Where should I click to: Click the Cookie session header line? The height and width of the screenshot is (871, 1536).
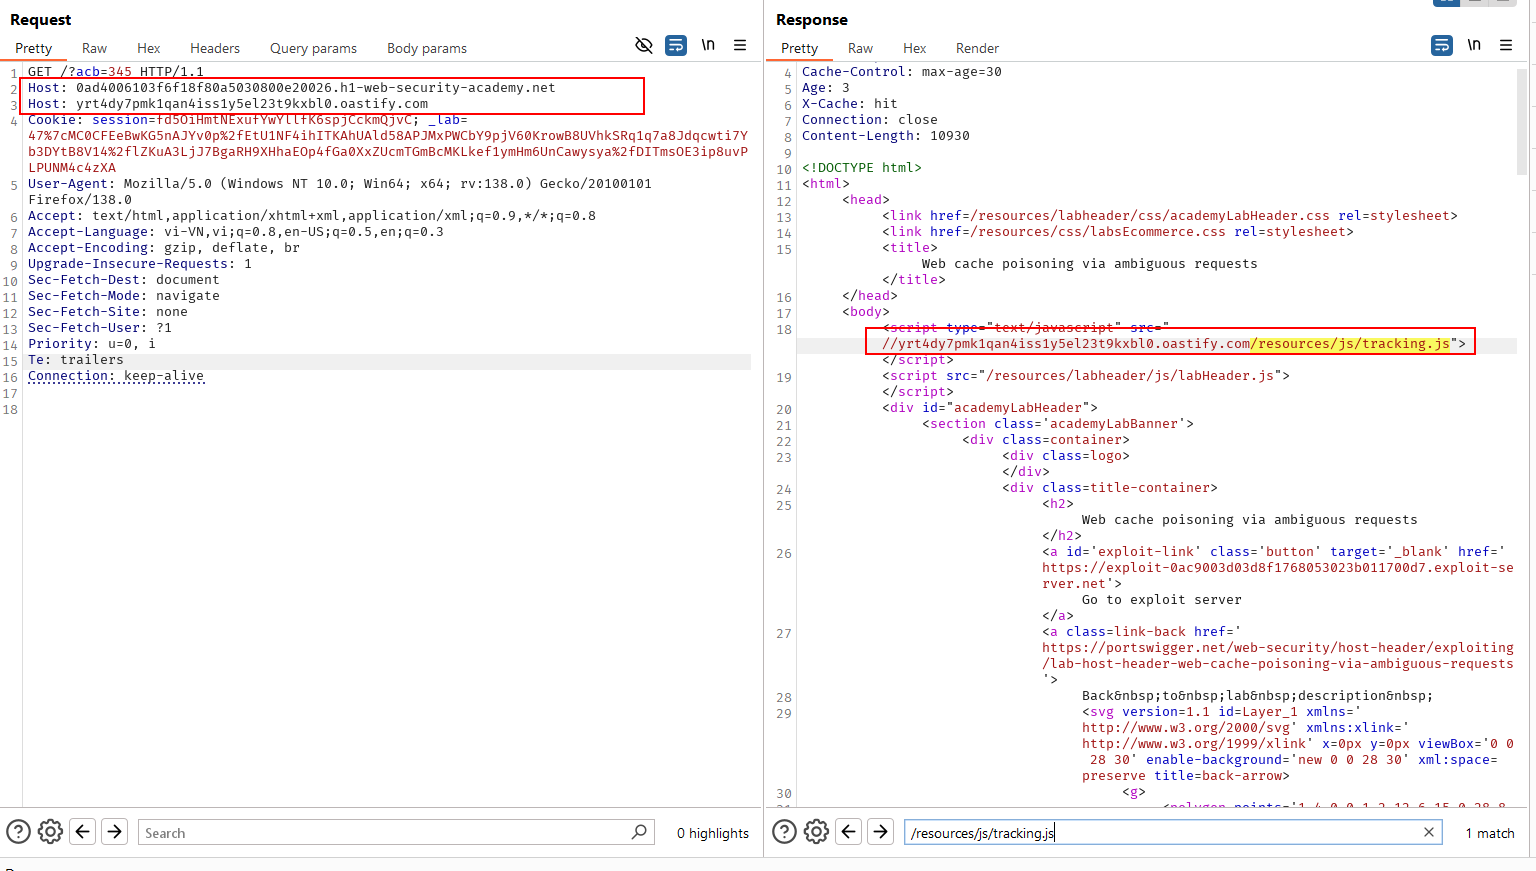(x=388, y=144)
